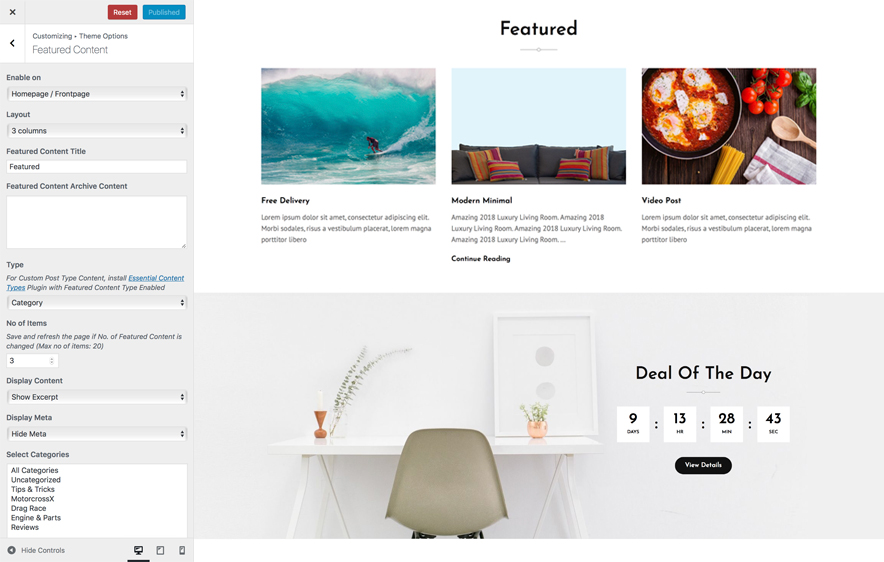
Task: Click the red Reset button
Action: (122, 12)
